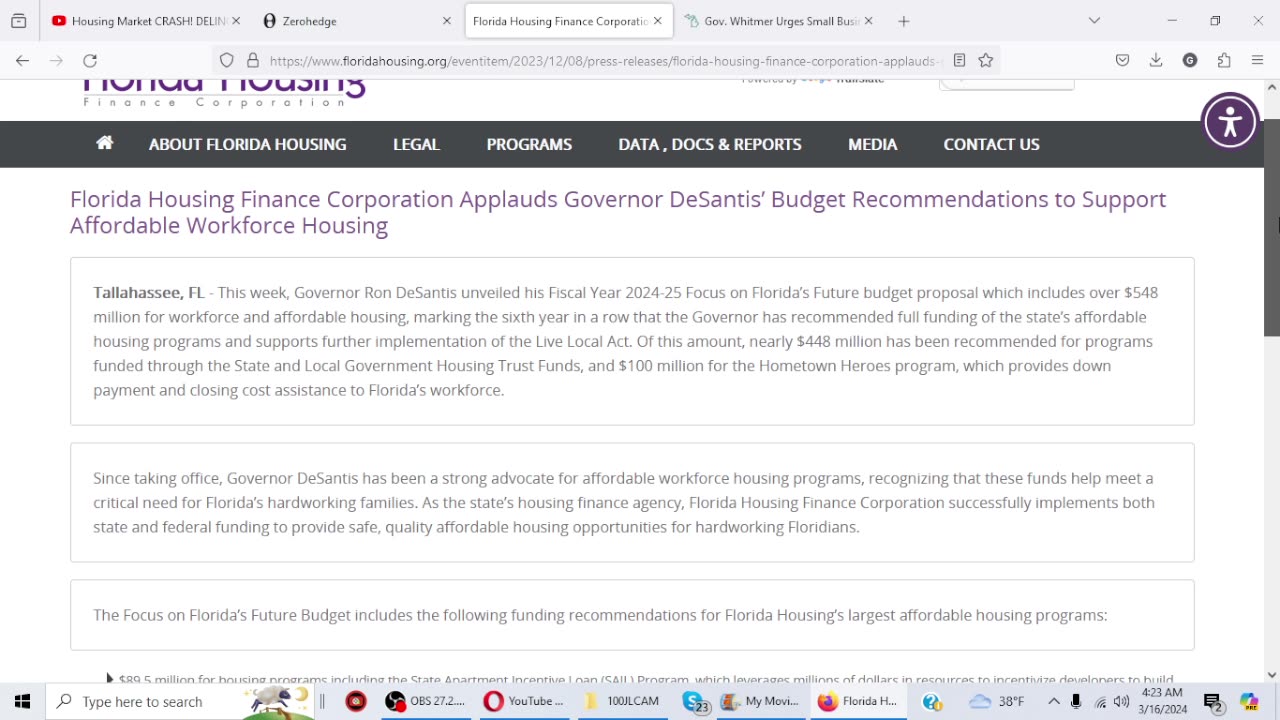Close the Zerohedge tab
1280x720 pixels.
447,21
